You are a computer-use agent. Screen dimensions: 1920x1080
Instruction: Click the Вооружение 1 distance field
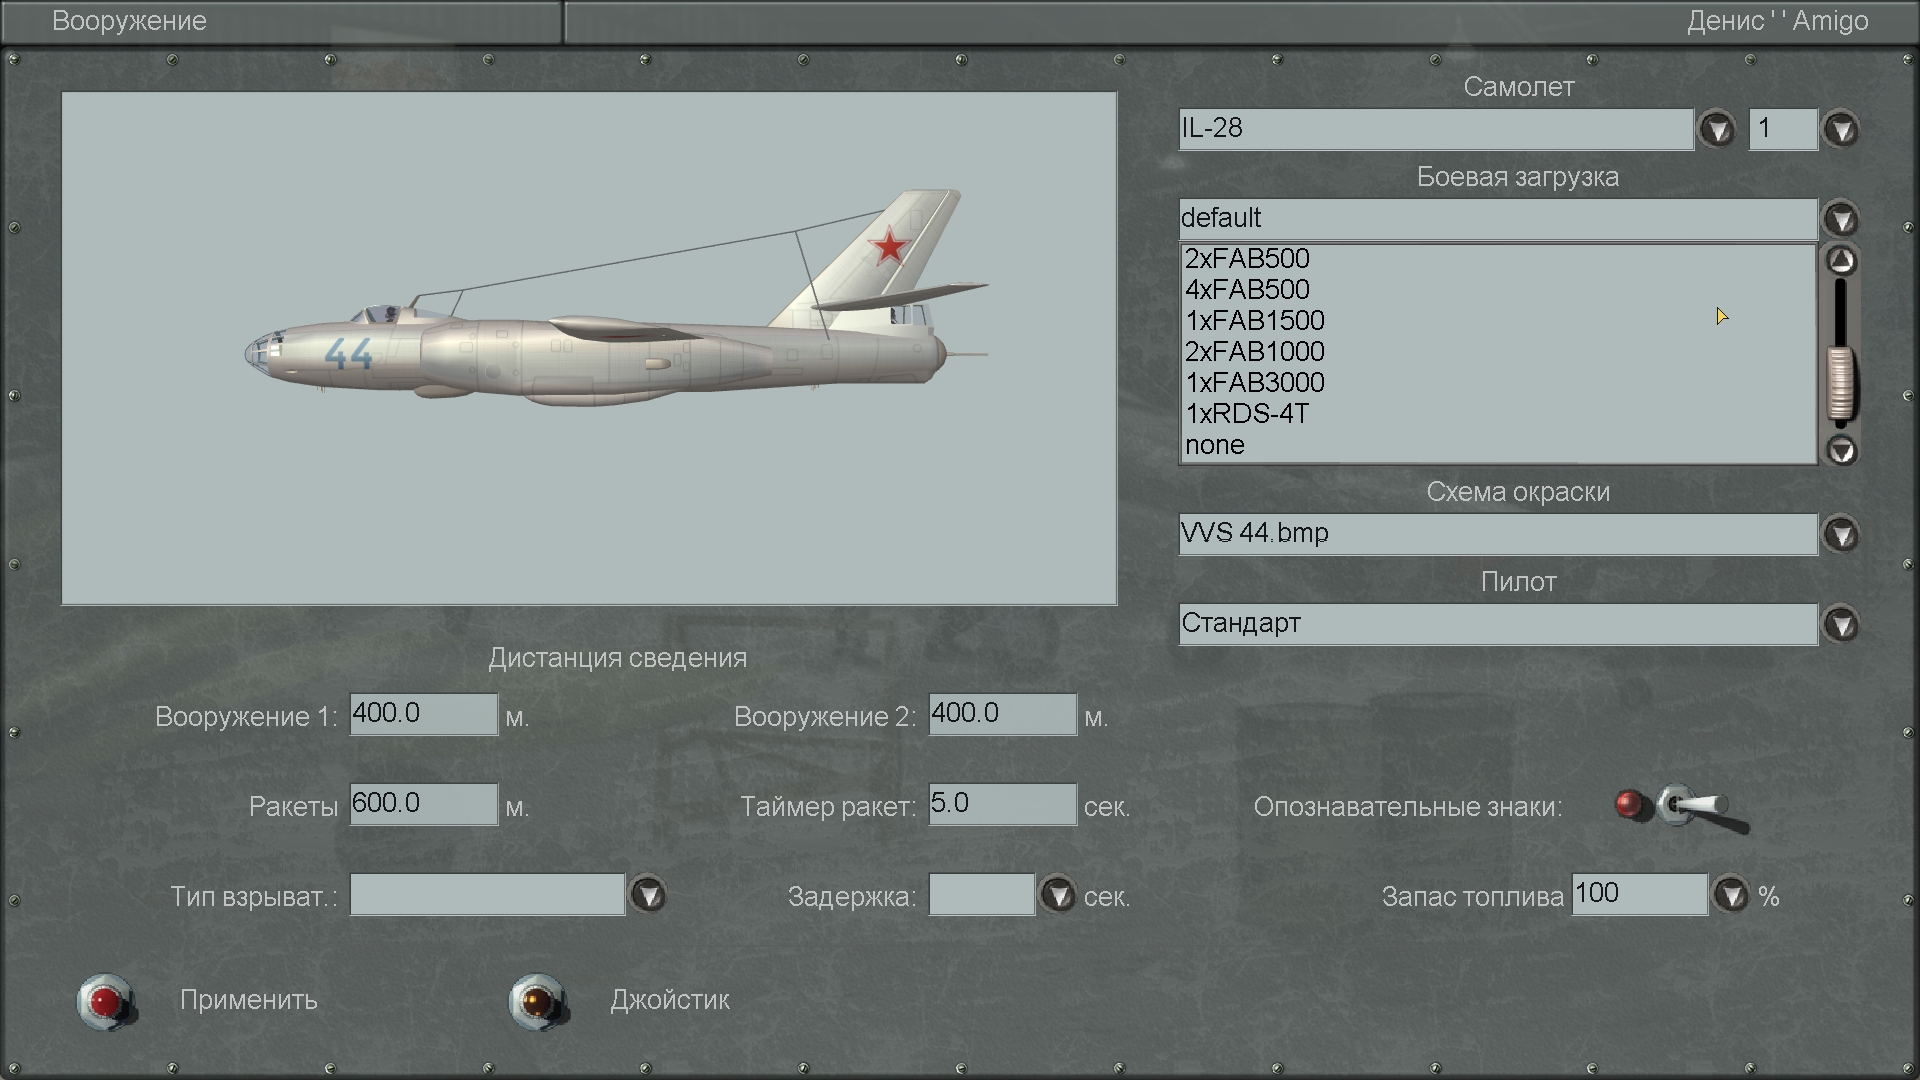(423, 714)
